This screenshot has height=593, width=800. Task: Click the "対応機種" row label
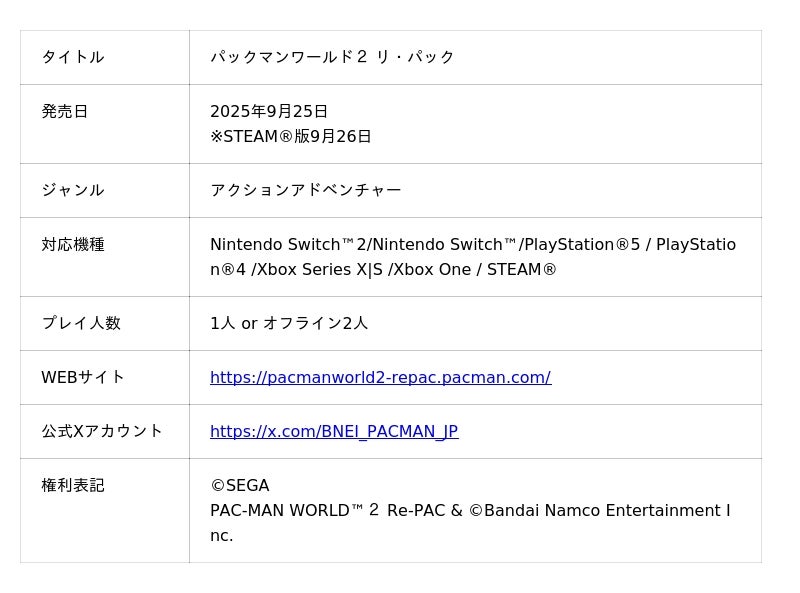(x=72, y=244)
